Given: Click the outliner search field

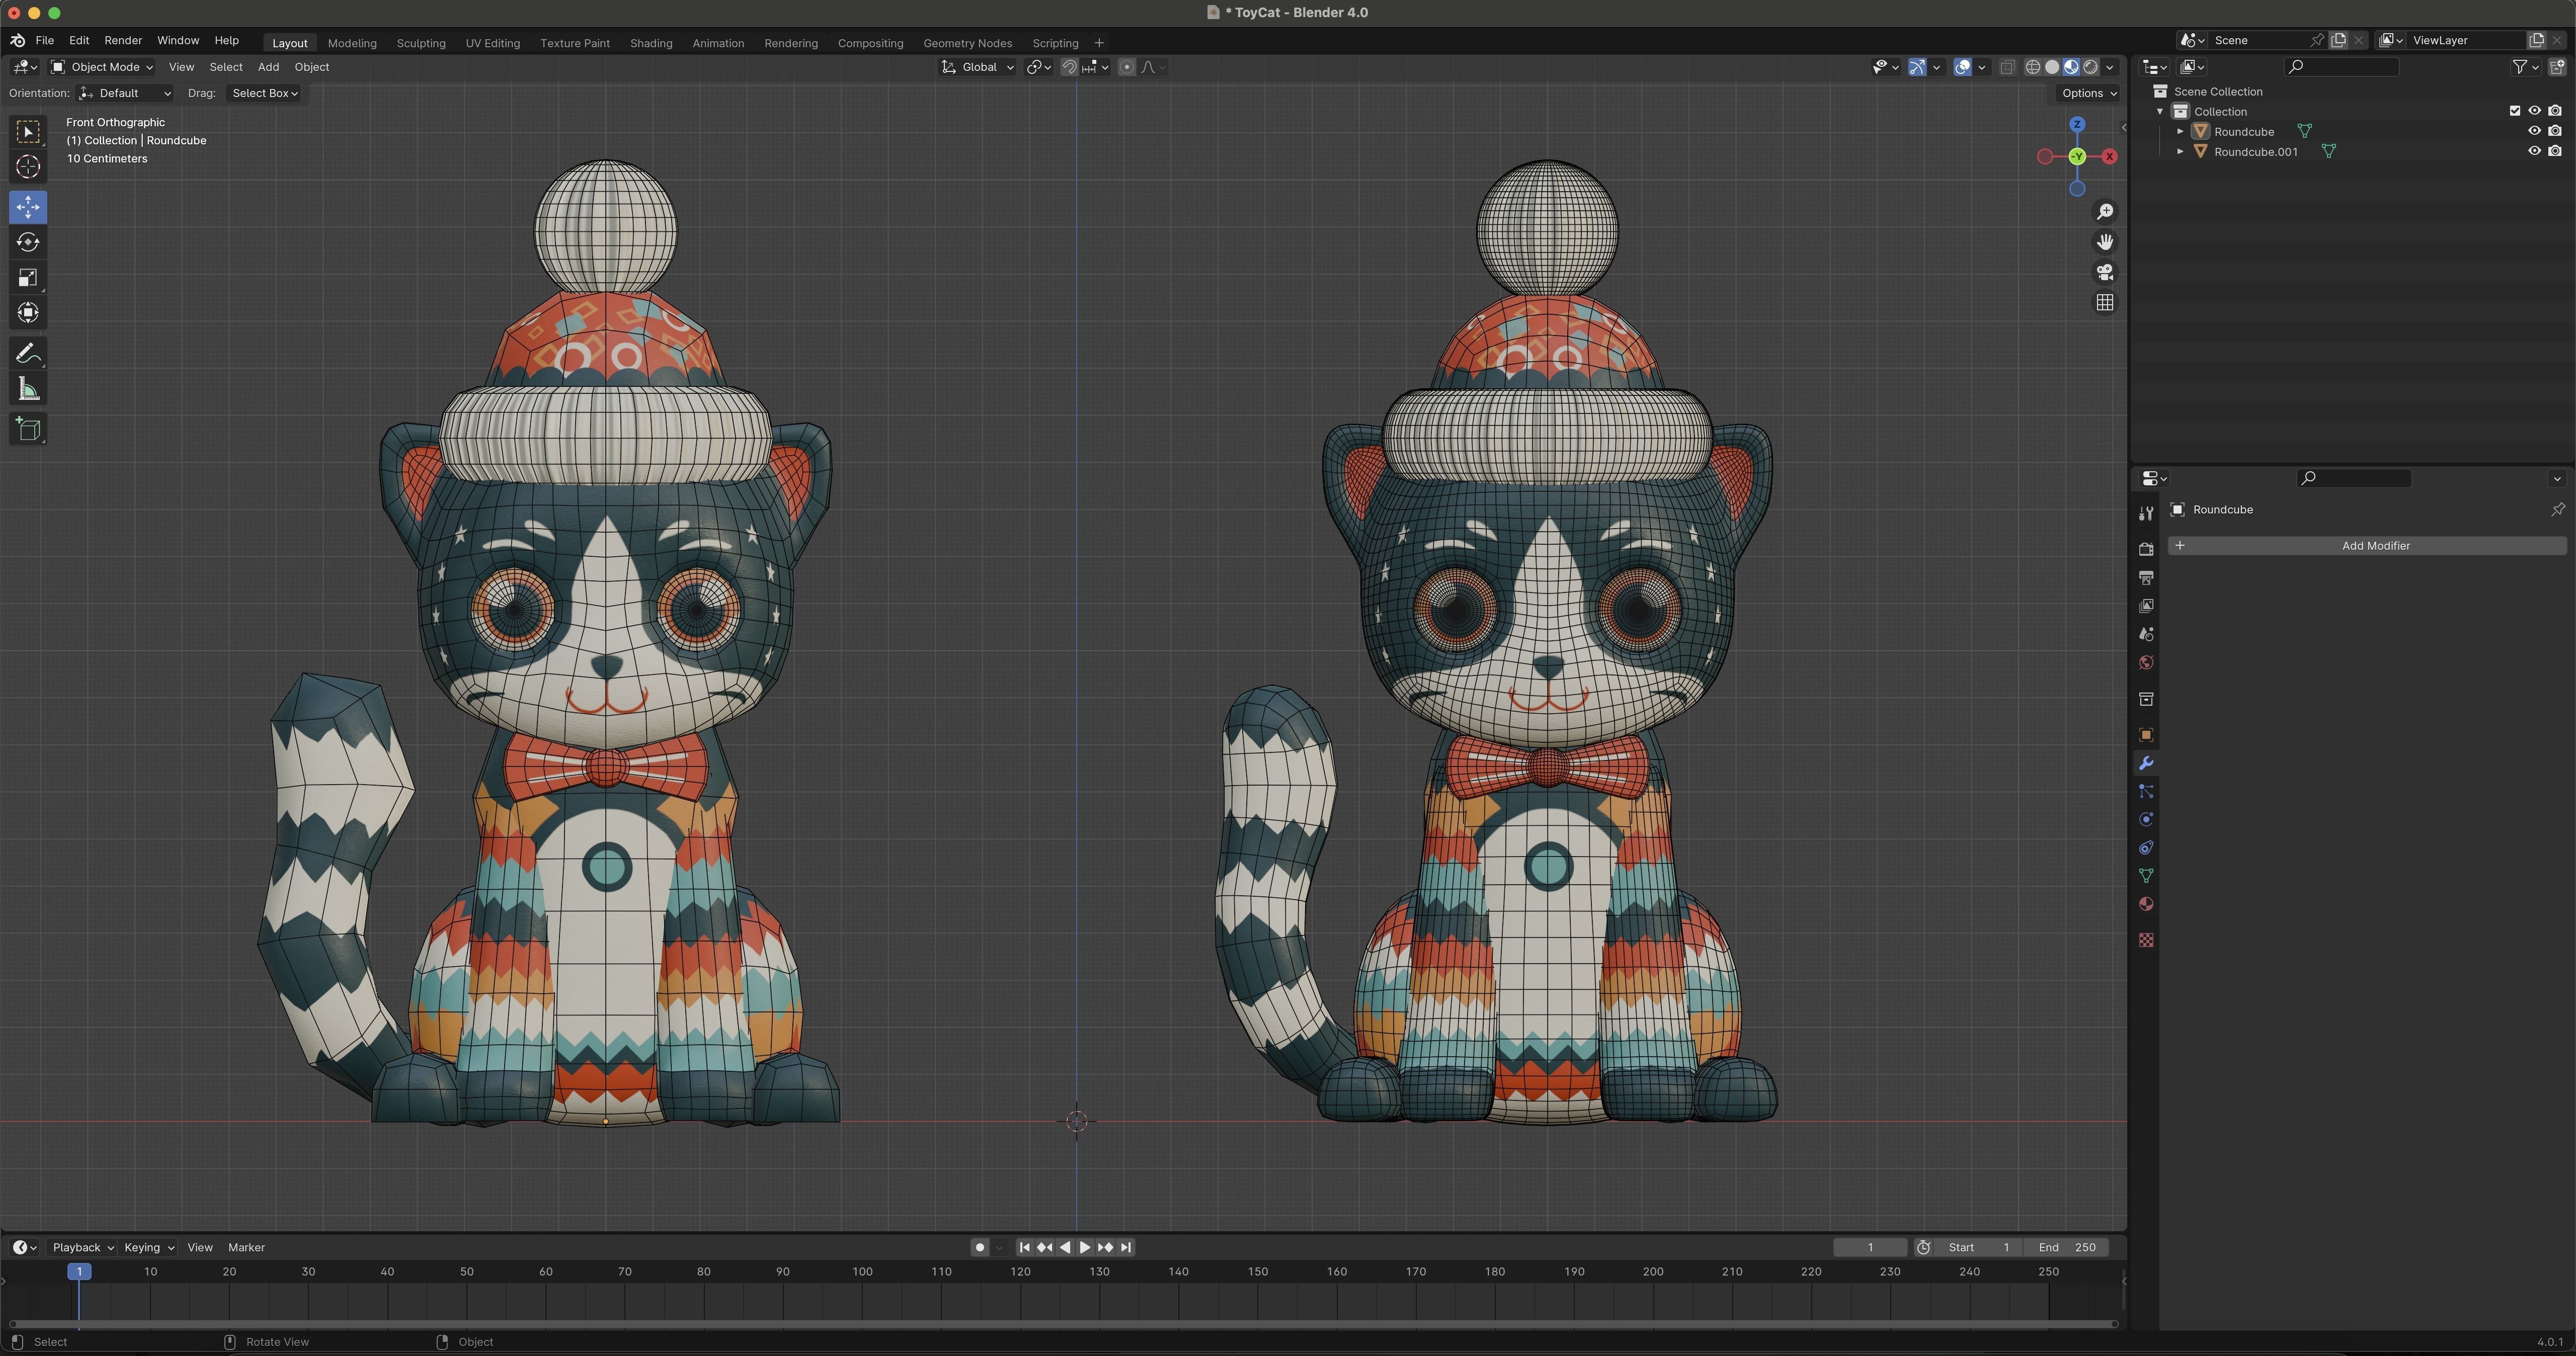Looking at the screenshot, I should point(2341,67).
